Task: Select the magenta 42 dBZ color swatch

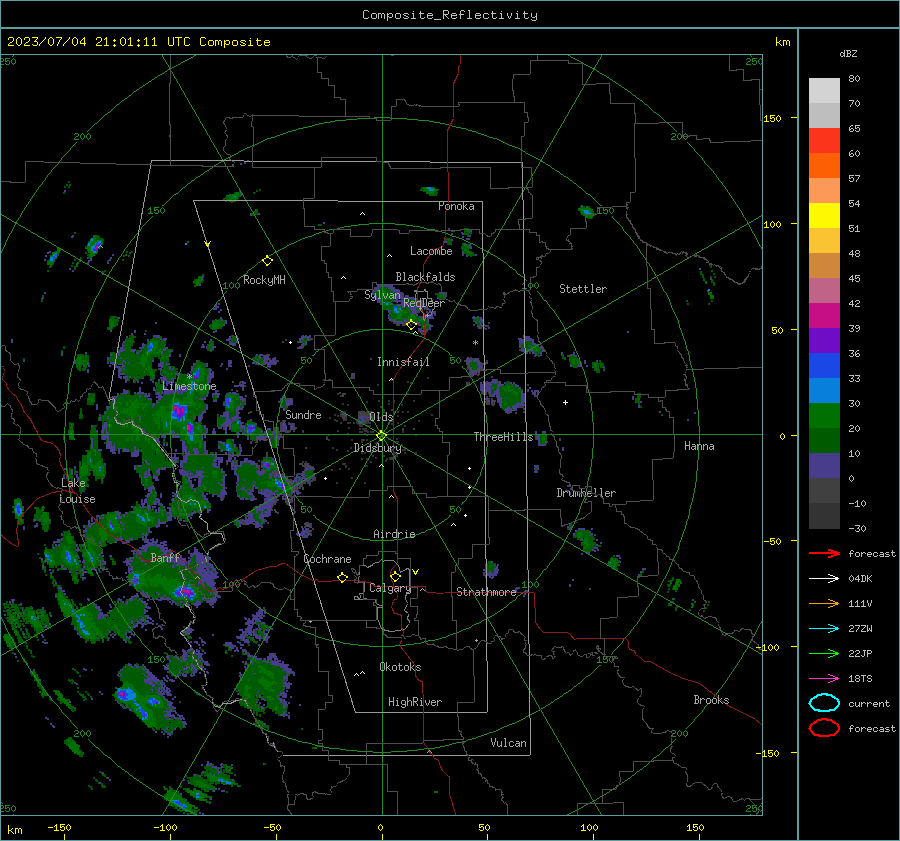Action: [824, 316]
